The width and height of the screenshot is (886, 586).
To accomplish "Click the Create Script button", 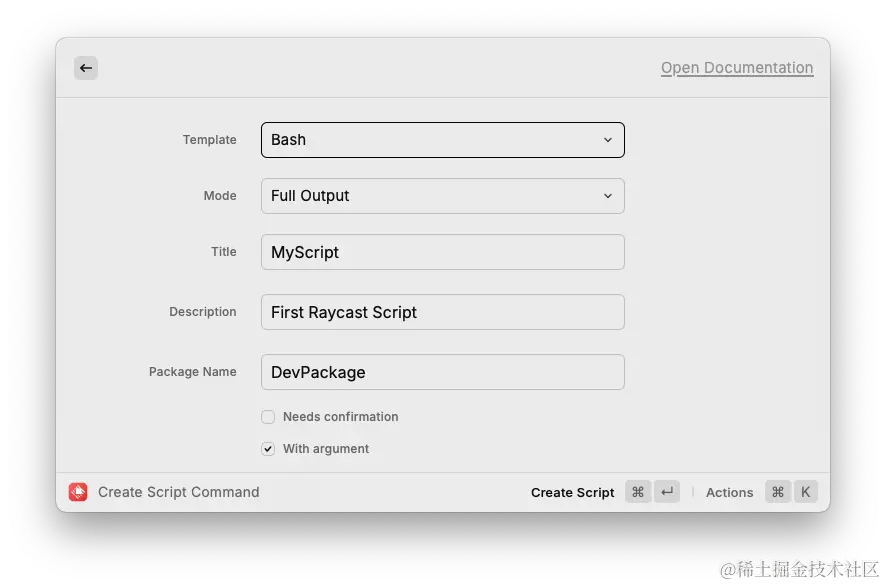I will (x=572, y=492).
